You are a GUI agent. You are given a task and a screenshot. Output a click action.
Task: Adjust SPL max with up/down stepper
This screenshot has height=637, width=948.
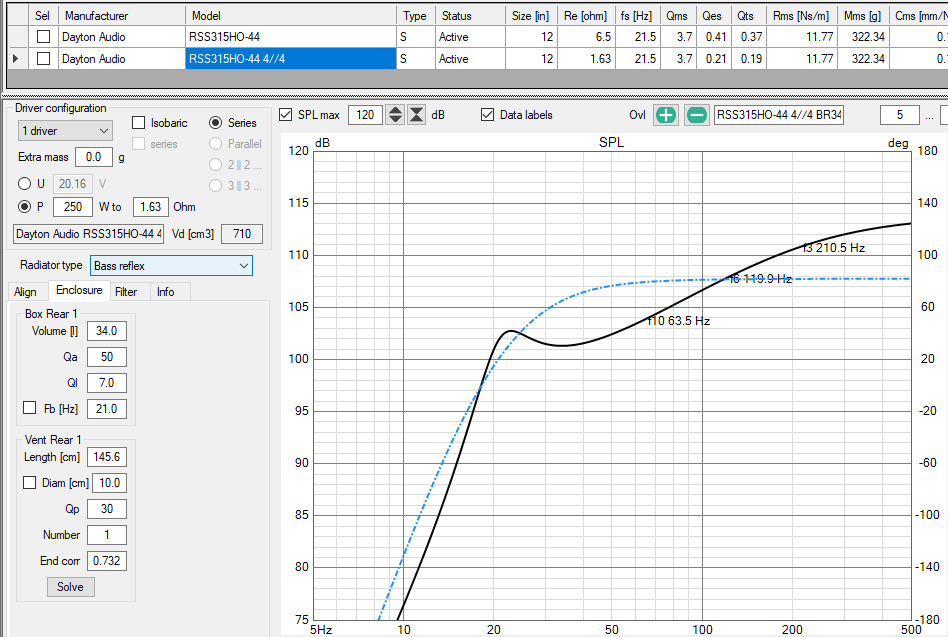tap(395, 115)
